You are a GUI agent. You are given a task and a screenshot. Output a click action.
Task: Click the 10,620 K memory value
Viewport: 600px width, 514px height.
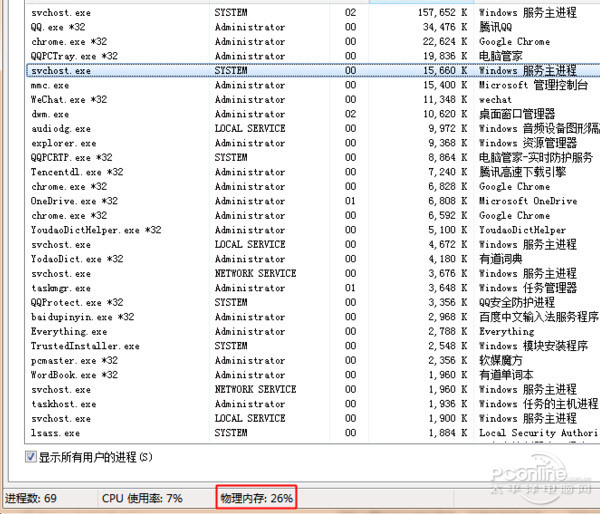pyautogui.click(x=445, y=114)
